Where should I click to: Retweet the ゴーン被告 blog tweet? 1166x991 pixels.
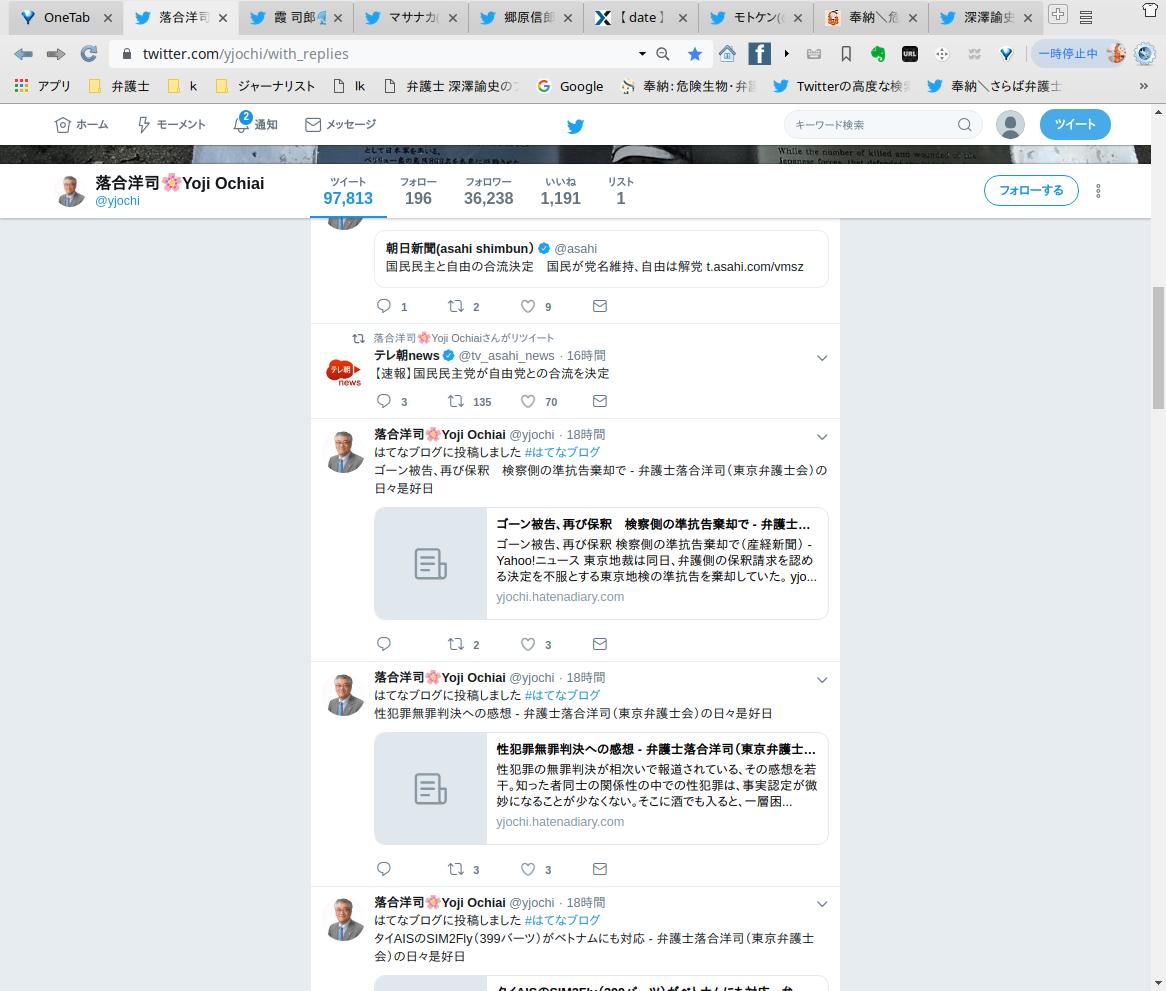(456, 644)
